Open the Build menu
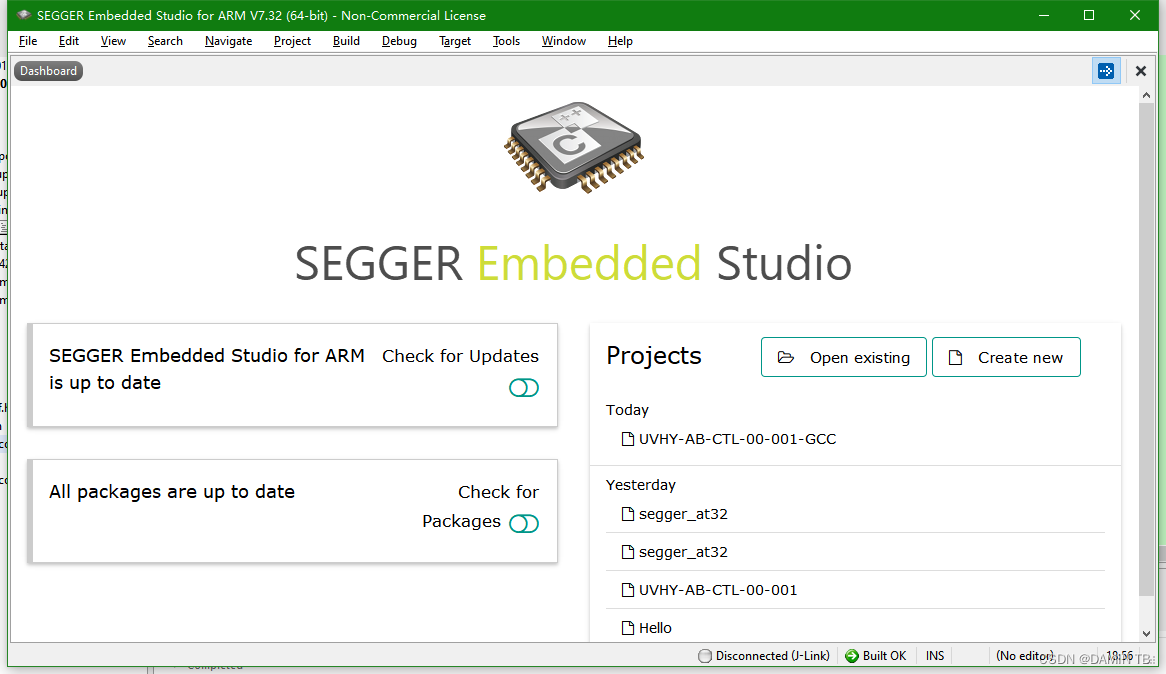The image size is (1166, 674). point(346,41)
